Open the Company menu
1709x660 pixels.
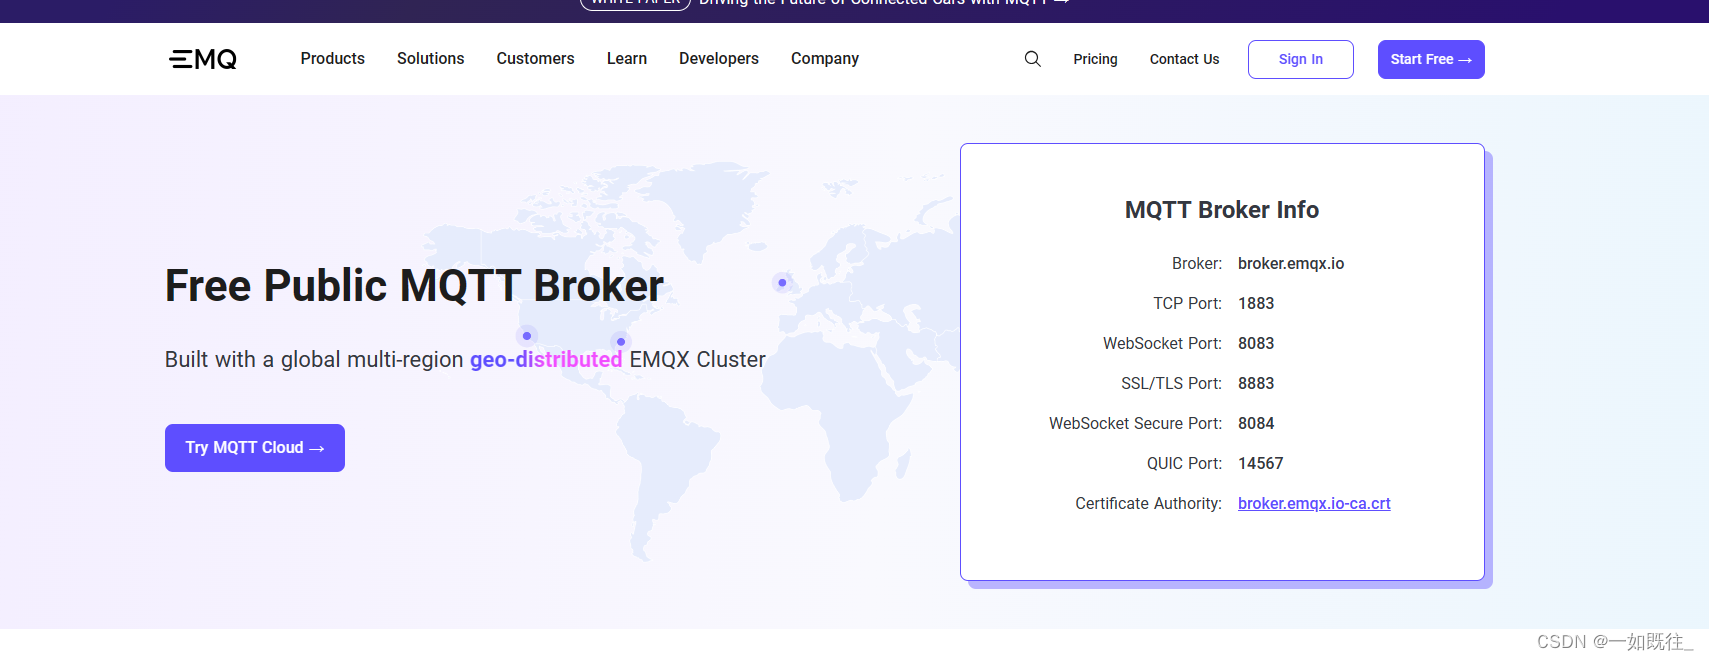pos(825,59)
